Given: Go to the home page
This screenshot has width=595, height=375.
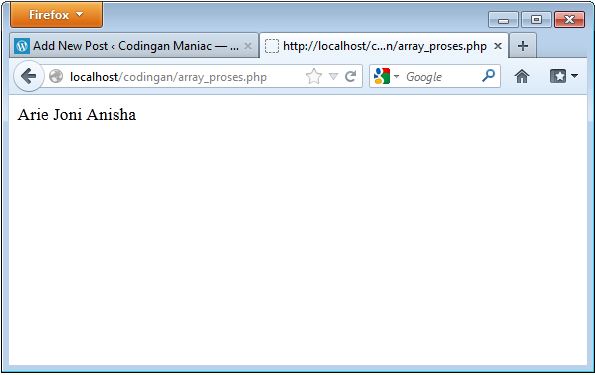Looking at the screenshot, I should coord(522,76).
